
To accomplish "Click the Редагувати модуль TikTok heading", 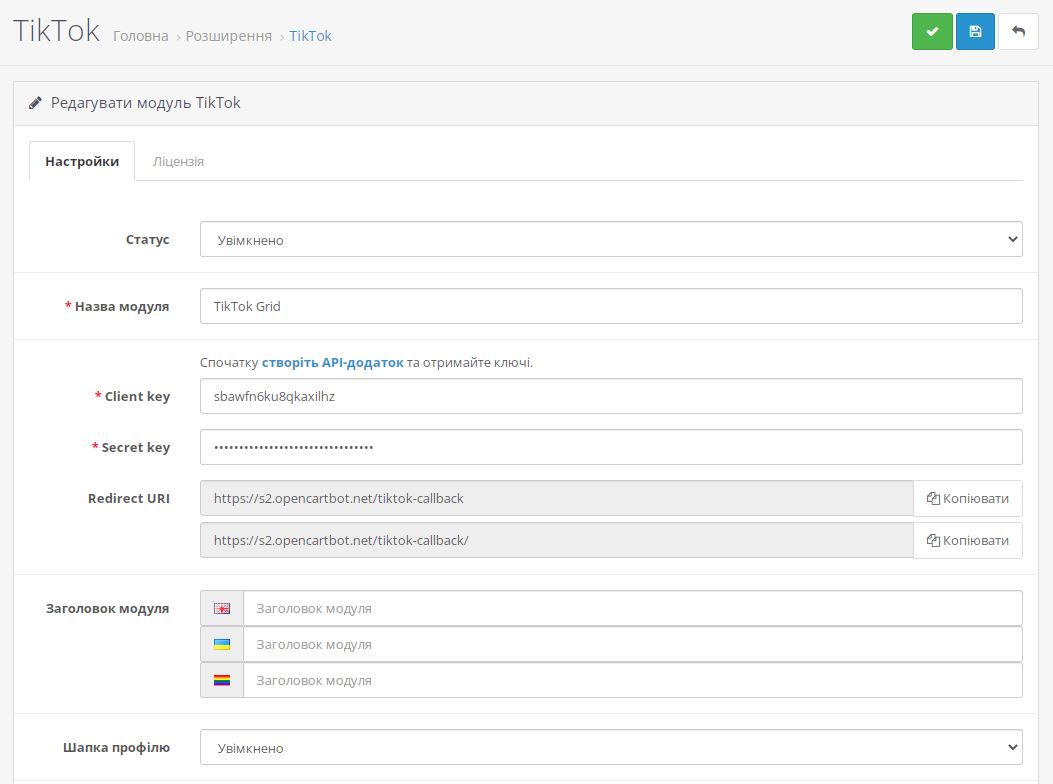I will [146, 103].
